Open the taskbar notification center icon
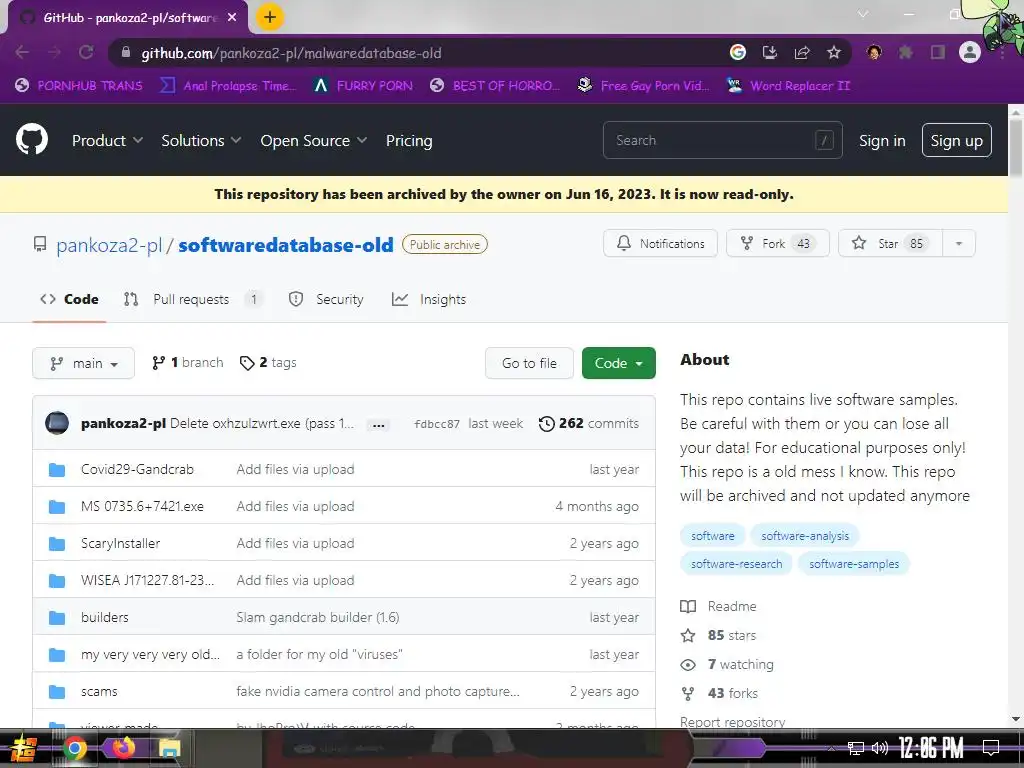Screen dimensions: 1024x768 [x=991, y=747]
